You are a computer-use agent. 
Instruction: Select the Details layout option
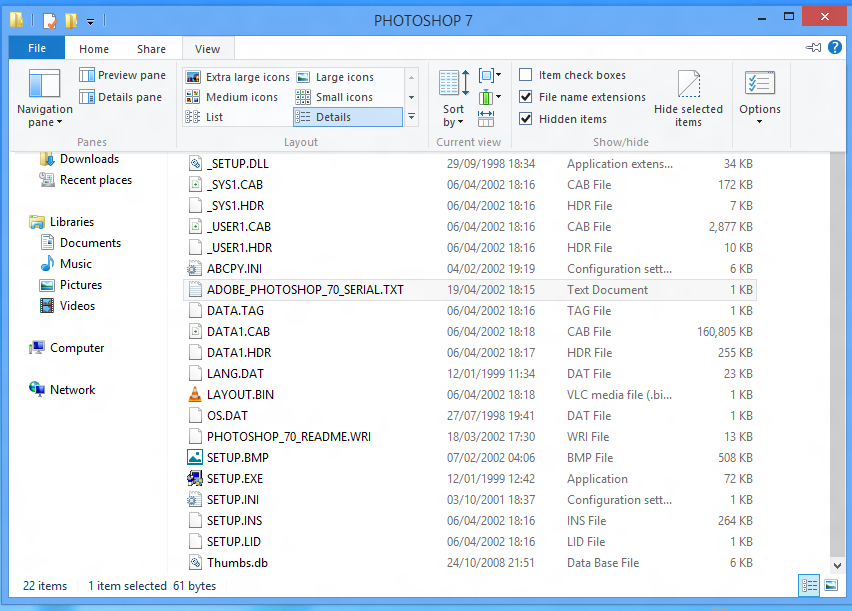coord(348,117)
